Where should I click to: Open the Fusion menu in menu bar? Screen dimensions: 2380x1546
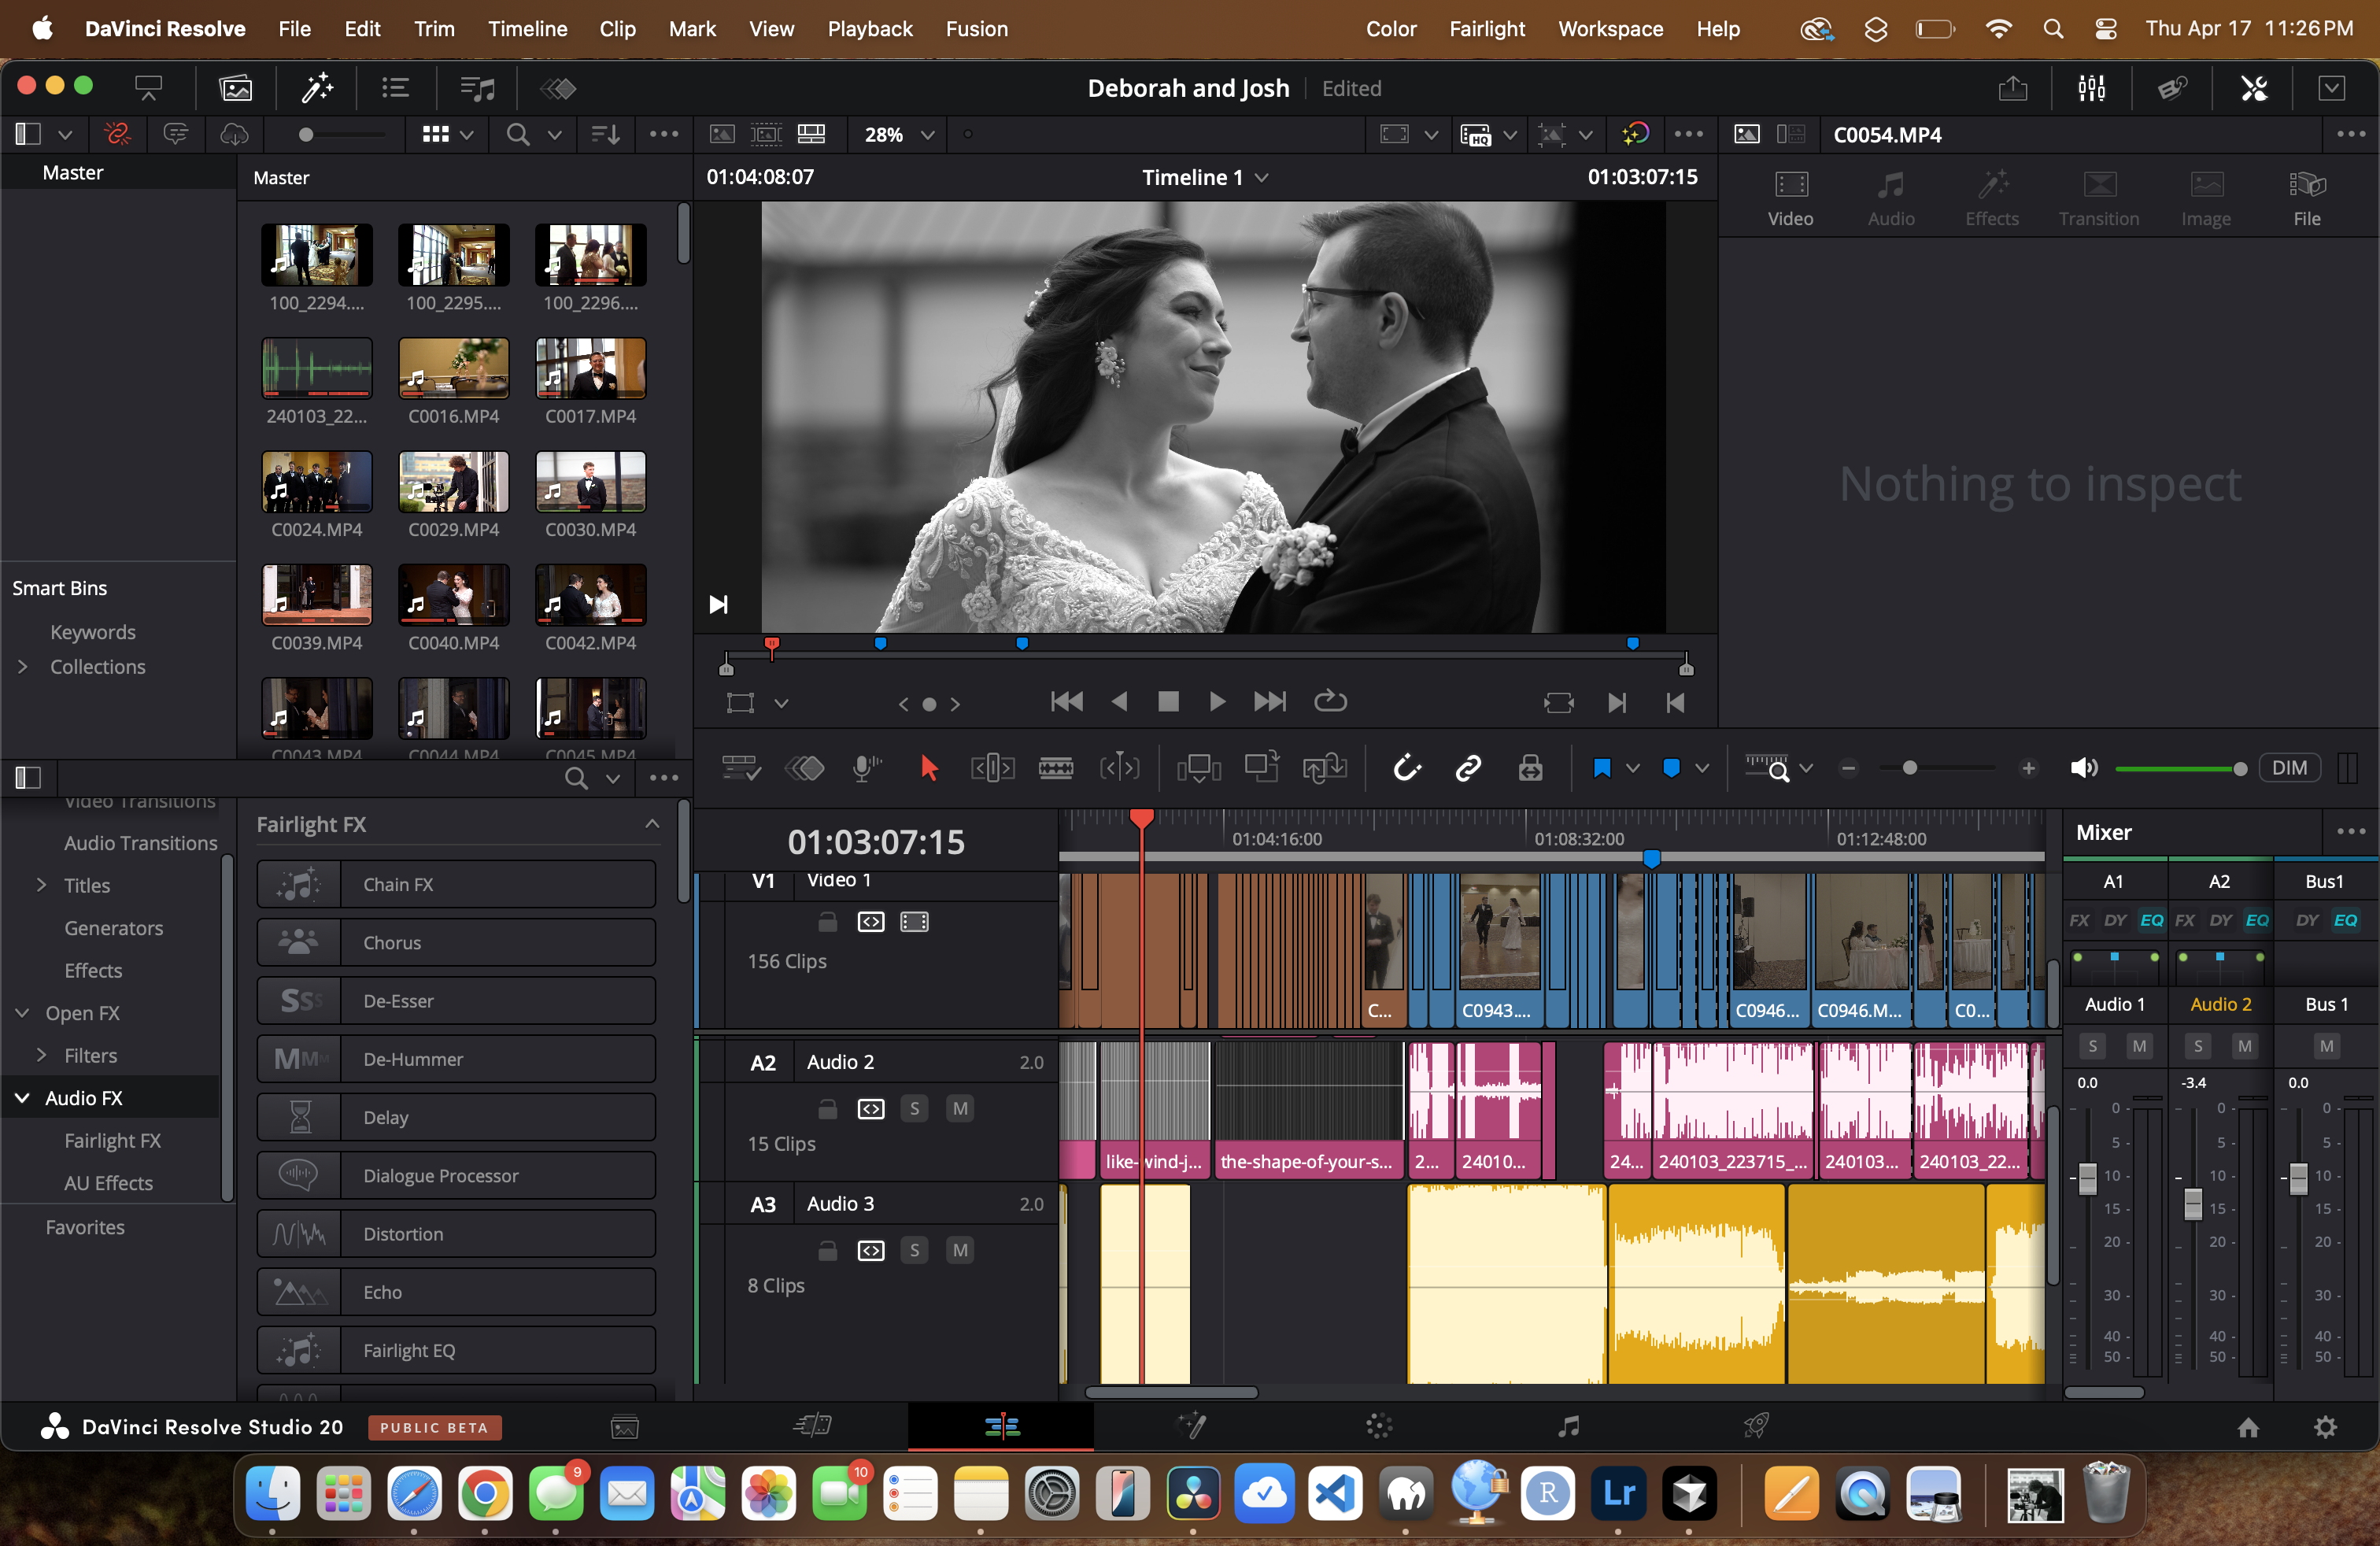976,29
